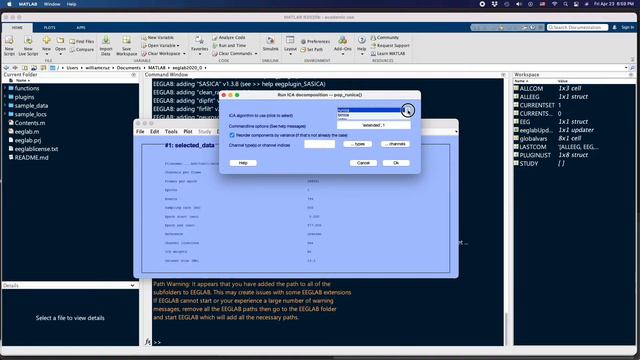Viewport: 640px width, 360px height.
Task: Click the Compare tool
Action: pyautogui.click(x=82, y=49)
